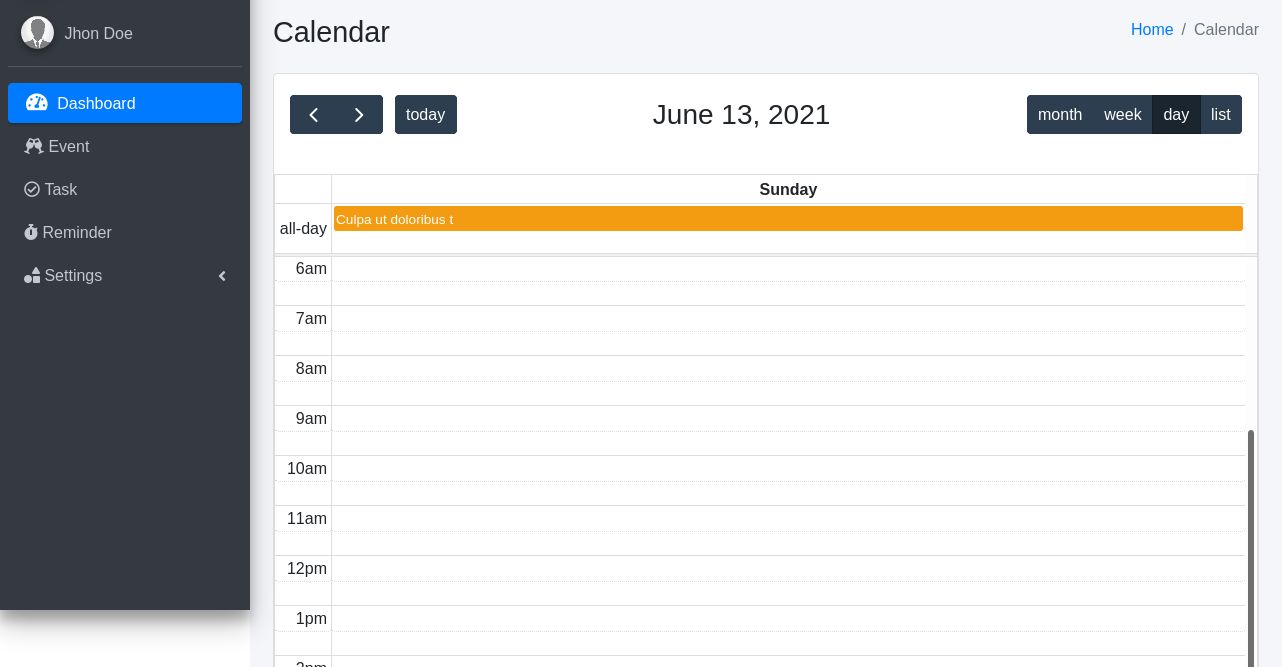Jump to today's date
Image resolution: width=1282 pixels, height=667 pixels.
[x=425, y=115]
